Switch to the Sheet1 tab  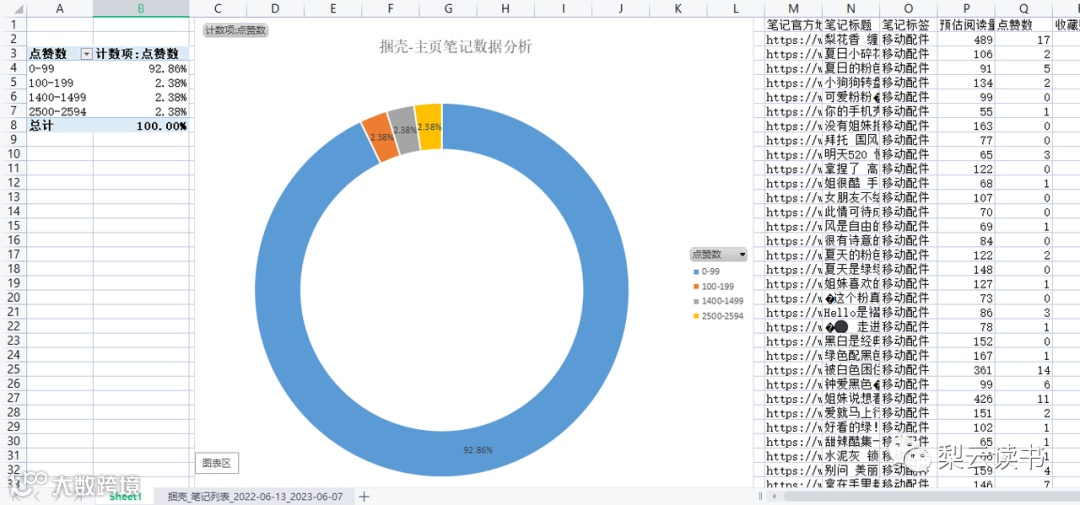(x=125, y=496)
